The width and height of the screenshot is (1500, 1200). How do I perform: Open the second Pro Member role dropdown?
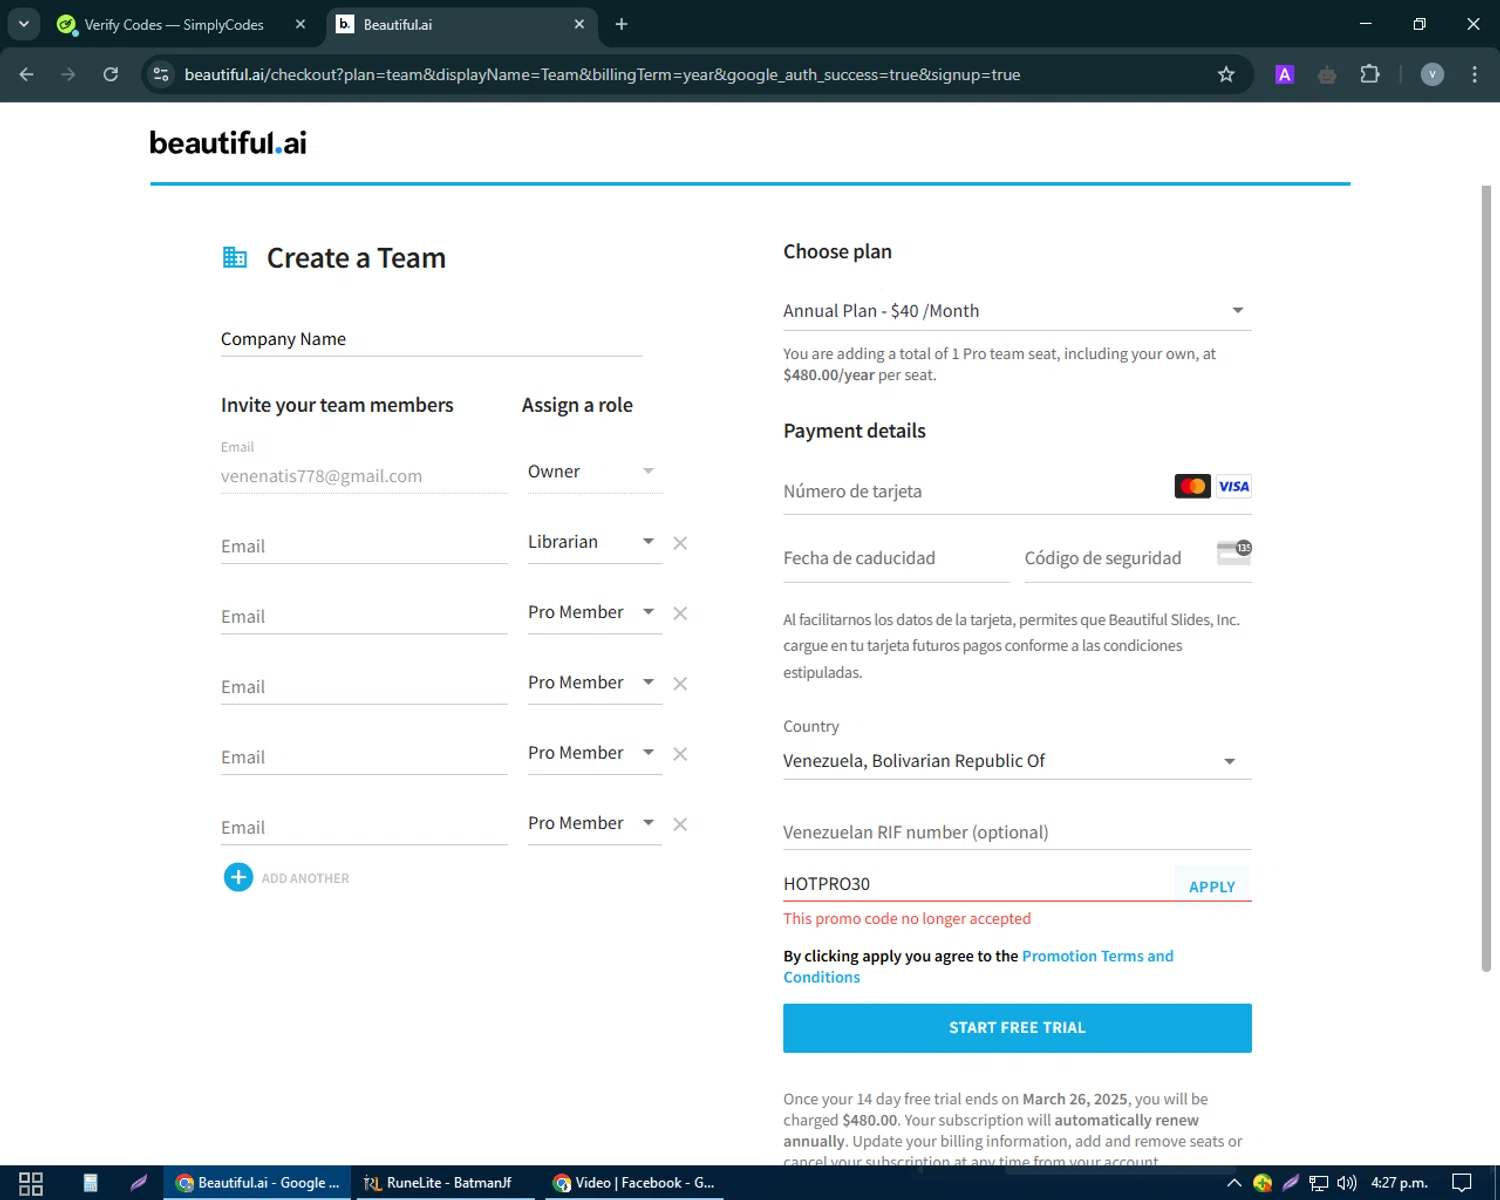tap(594, 682)
